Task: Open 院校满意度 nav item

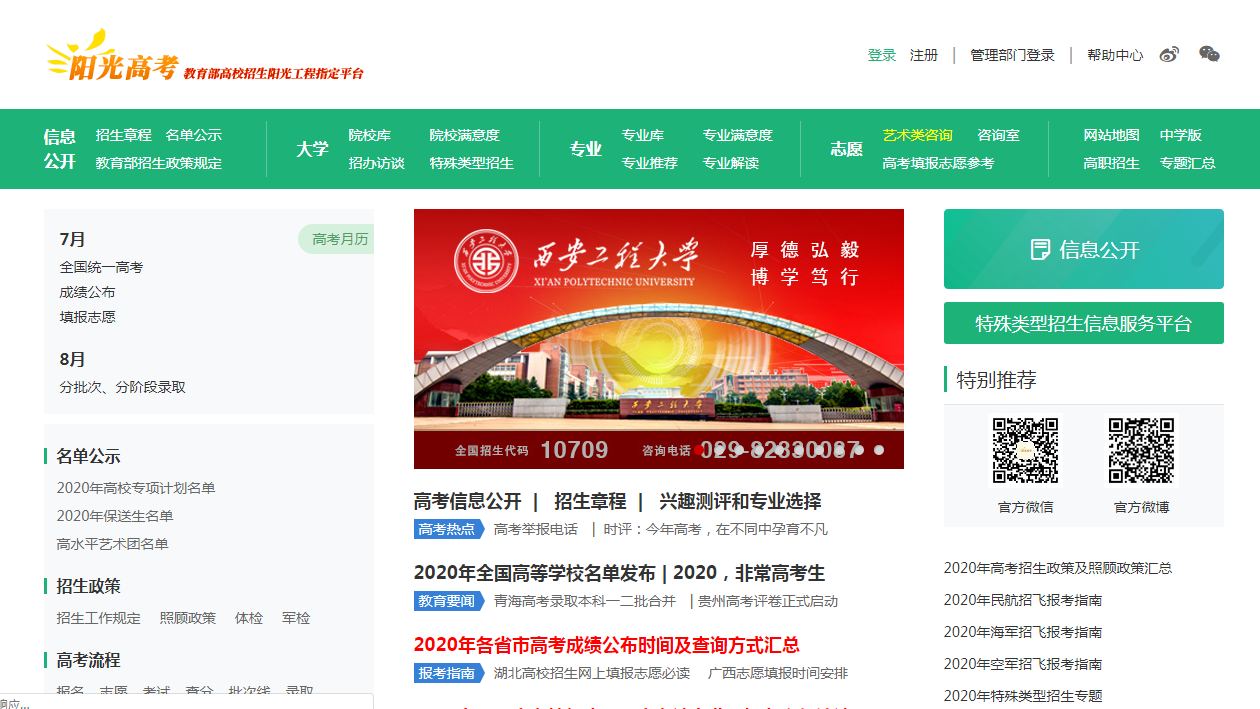Action: click(465, 135)
